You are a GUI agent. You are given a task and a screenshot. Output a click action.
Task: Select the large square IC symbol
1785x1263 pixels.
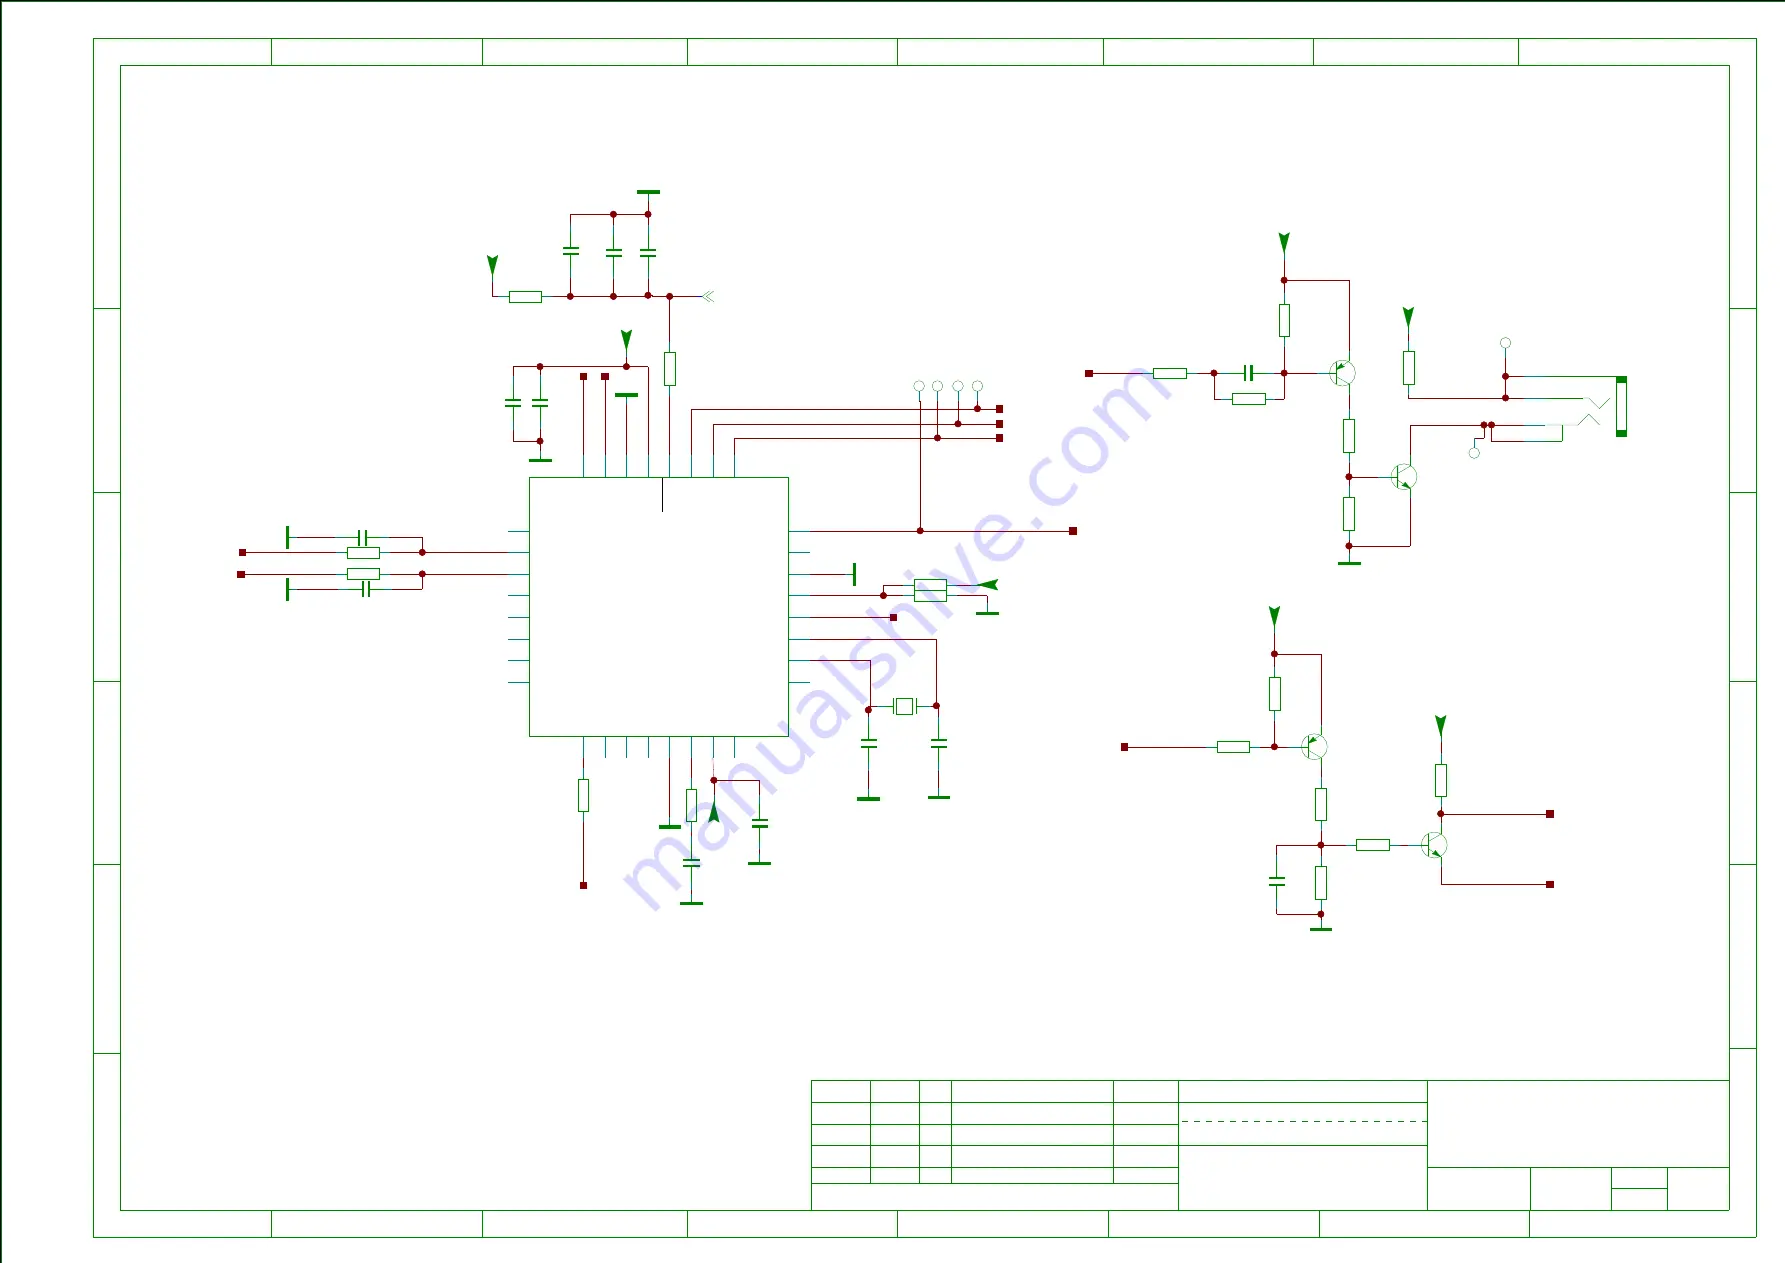(x=658, y=607)
